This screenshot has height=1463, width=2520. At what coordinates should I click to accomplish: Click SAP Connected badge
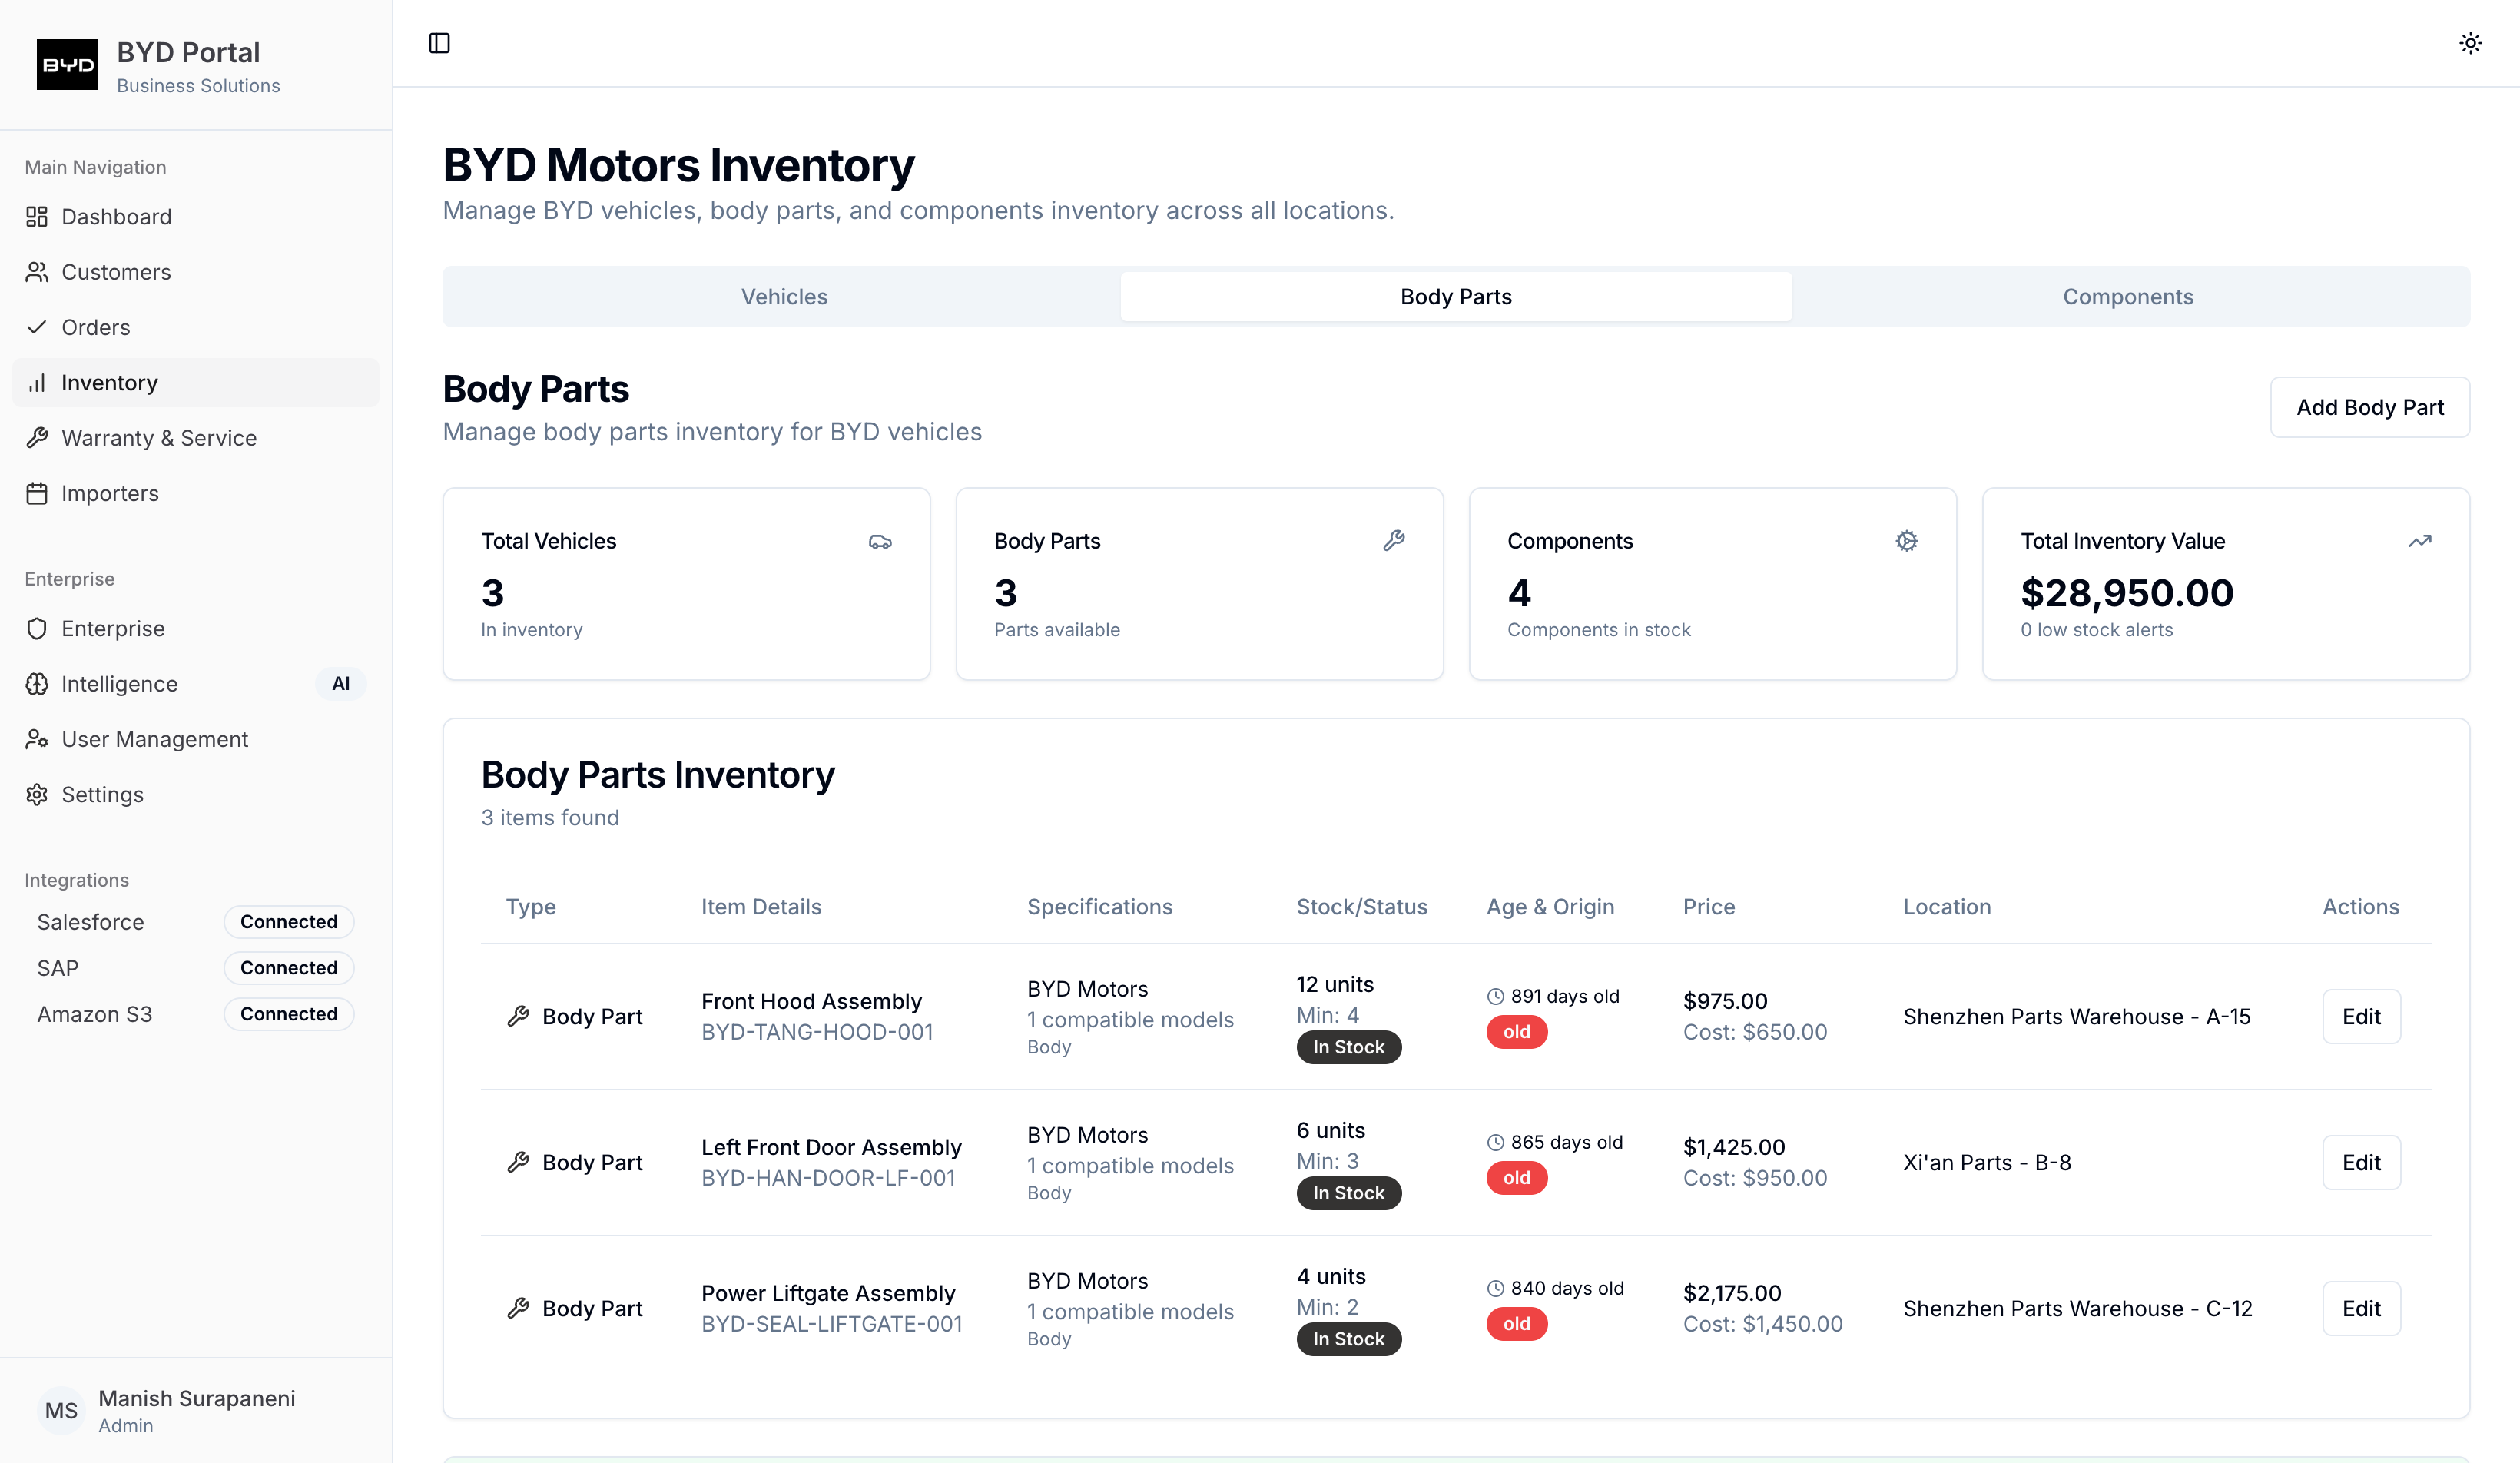(289, 967)
